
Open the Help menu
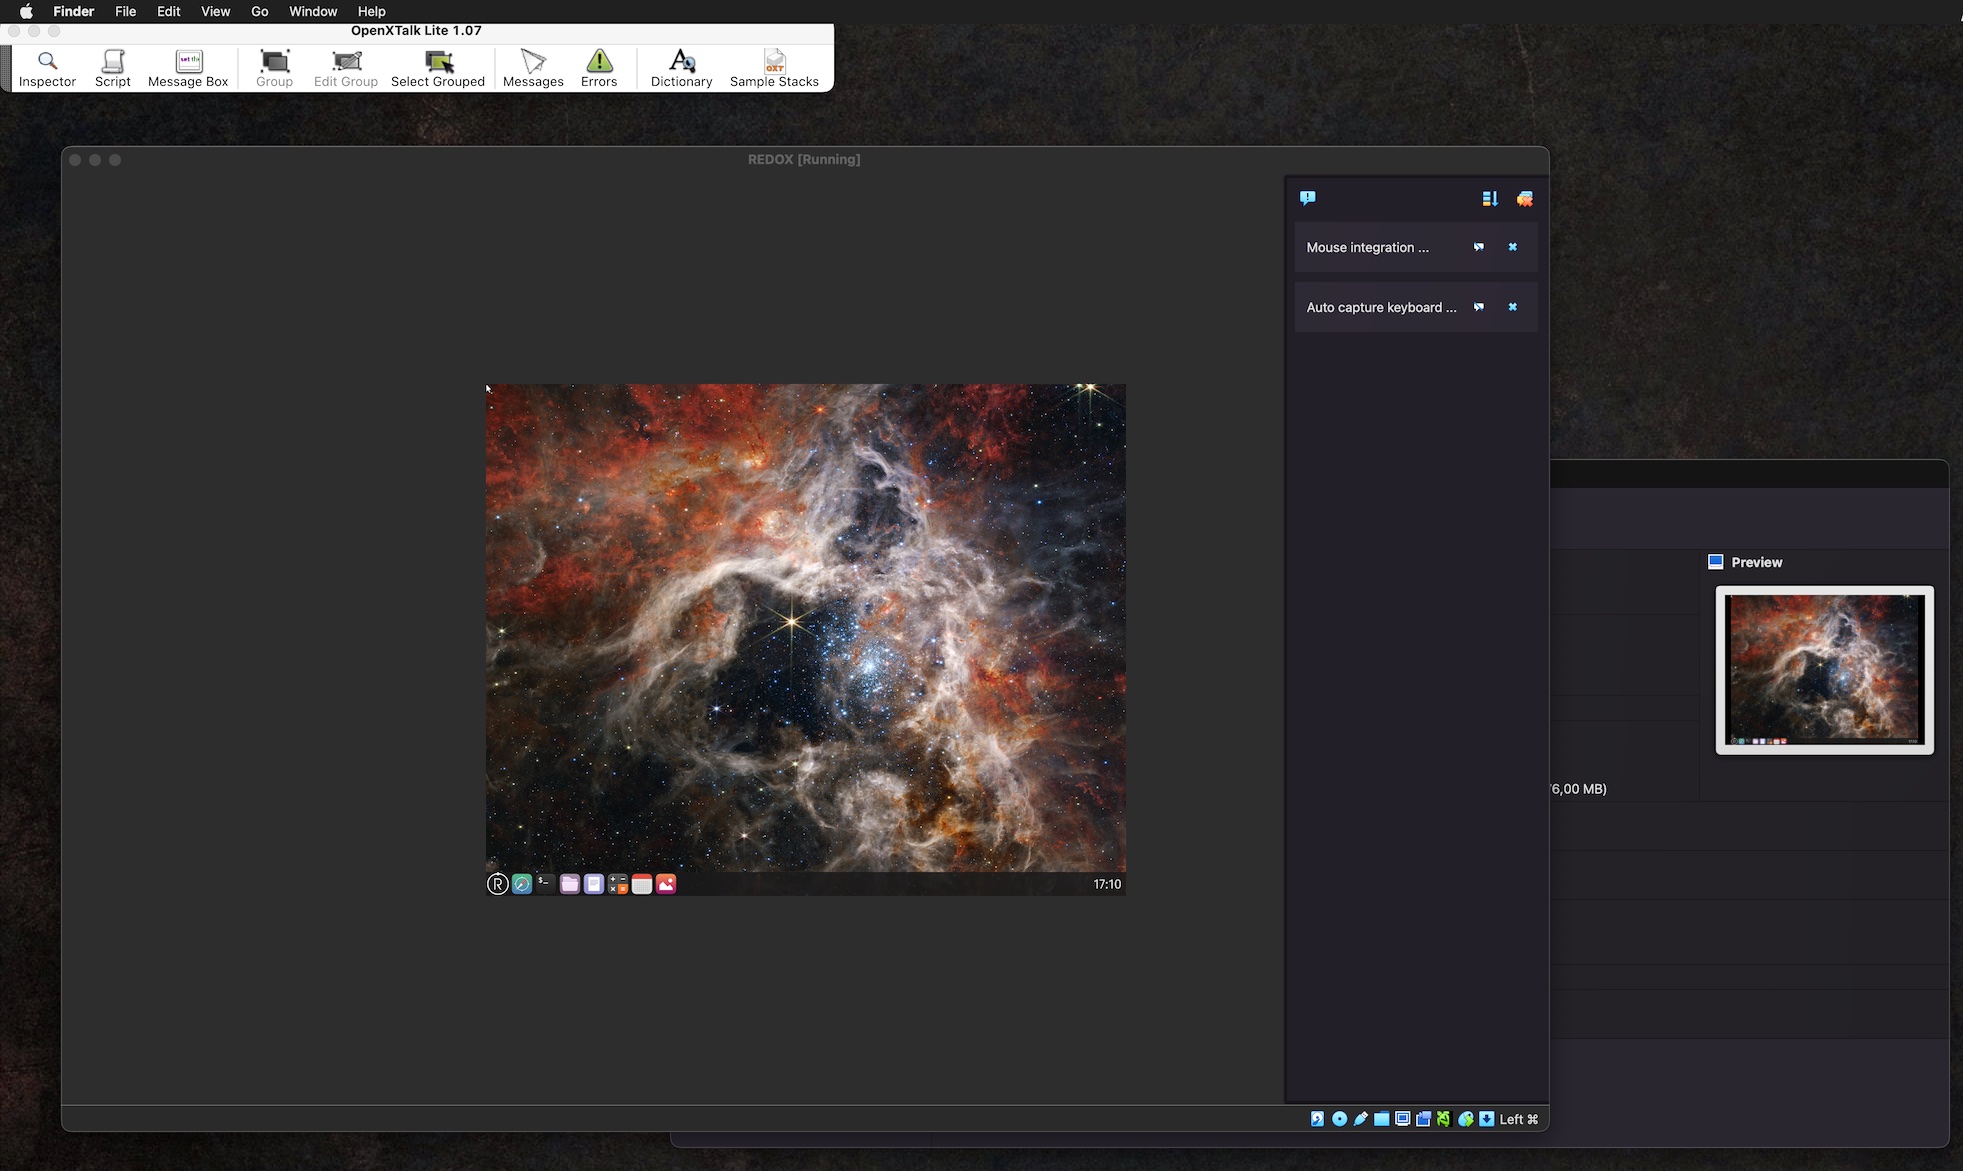[x=371, y=11]
